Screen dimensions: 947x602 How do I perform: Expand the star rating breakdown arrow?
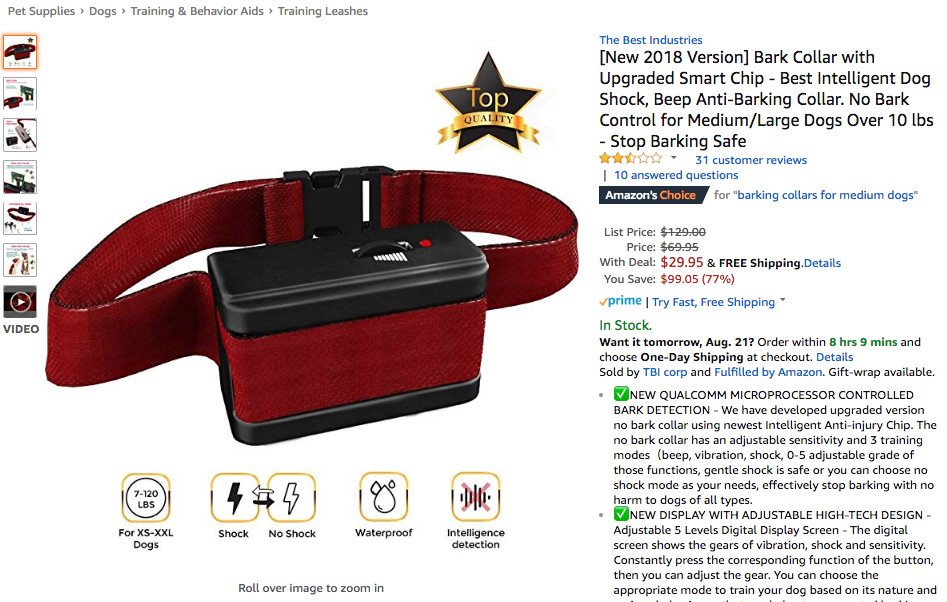(x=673, y=158)
